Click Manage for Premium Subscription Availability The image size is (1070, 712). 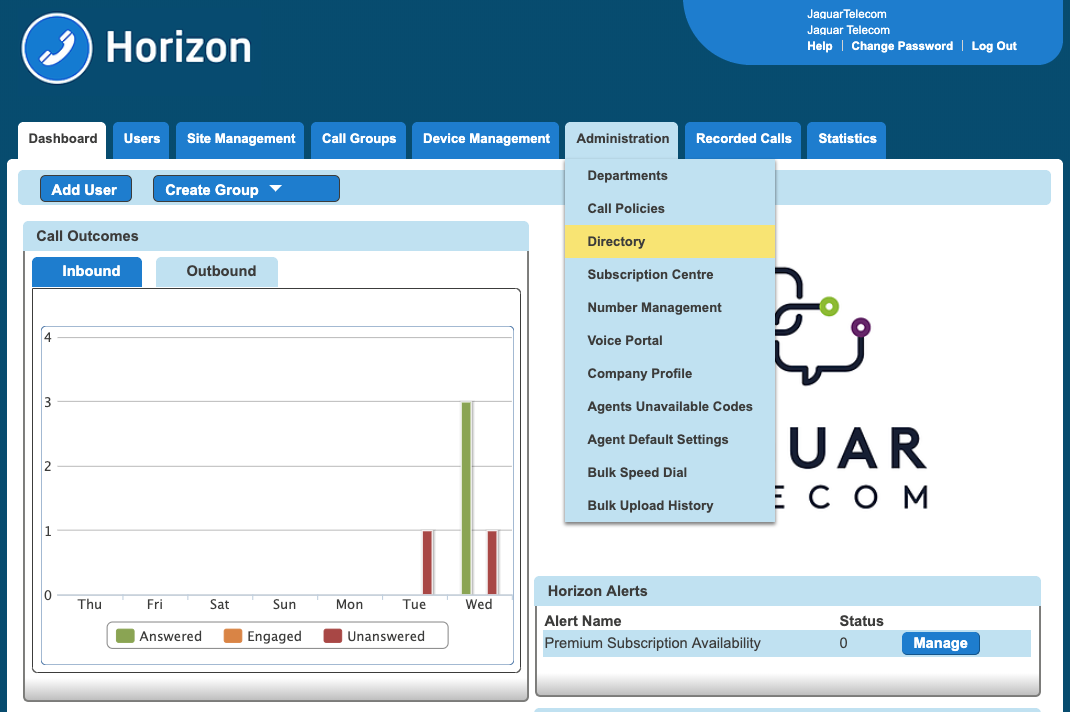pyautogui.click(x=940, y=643)
